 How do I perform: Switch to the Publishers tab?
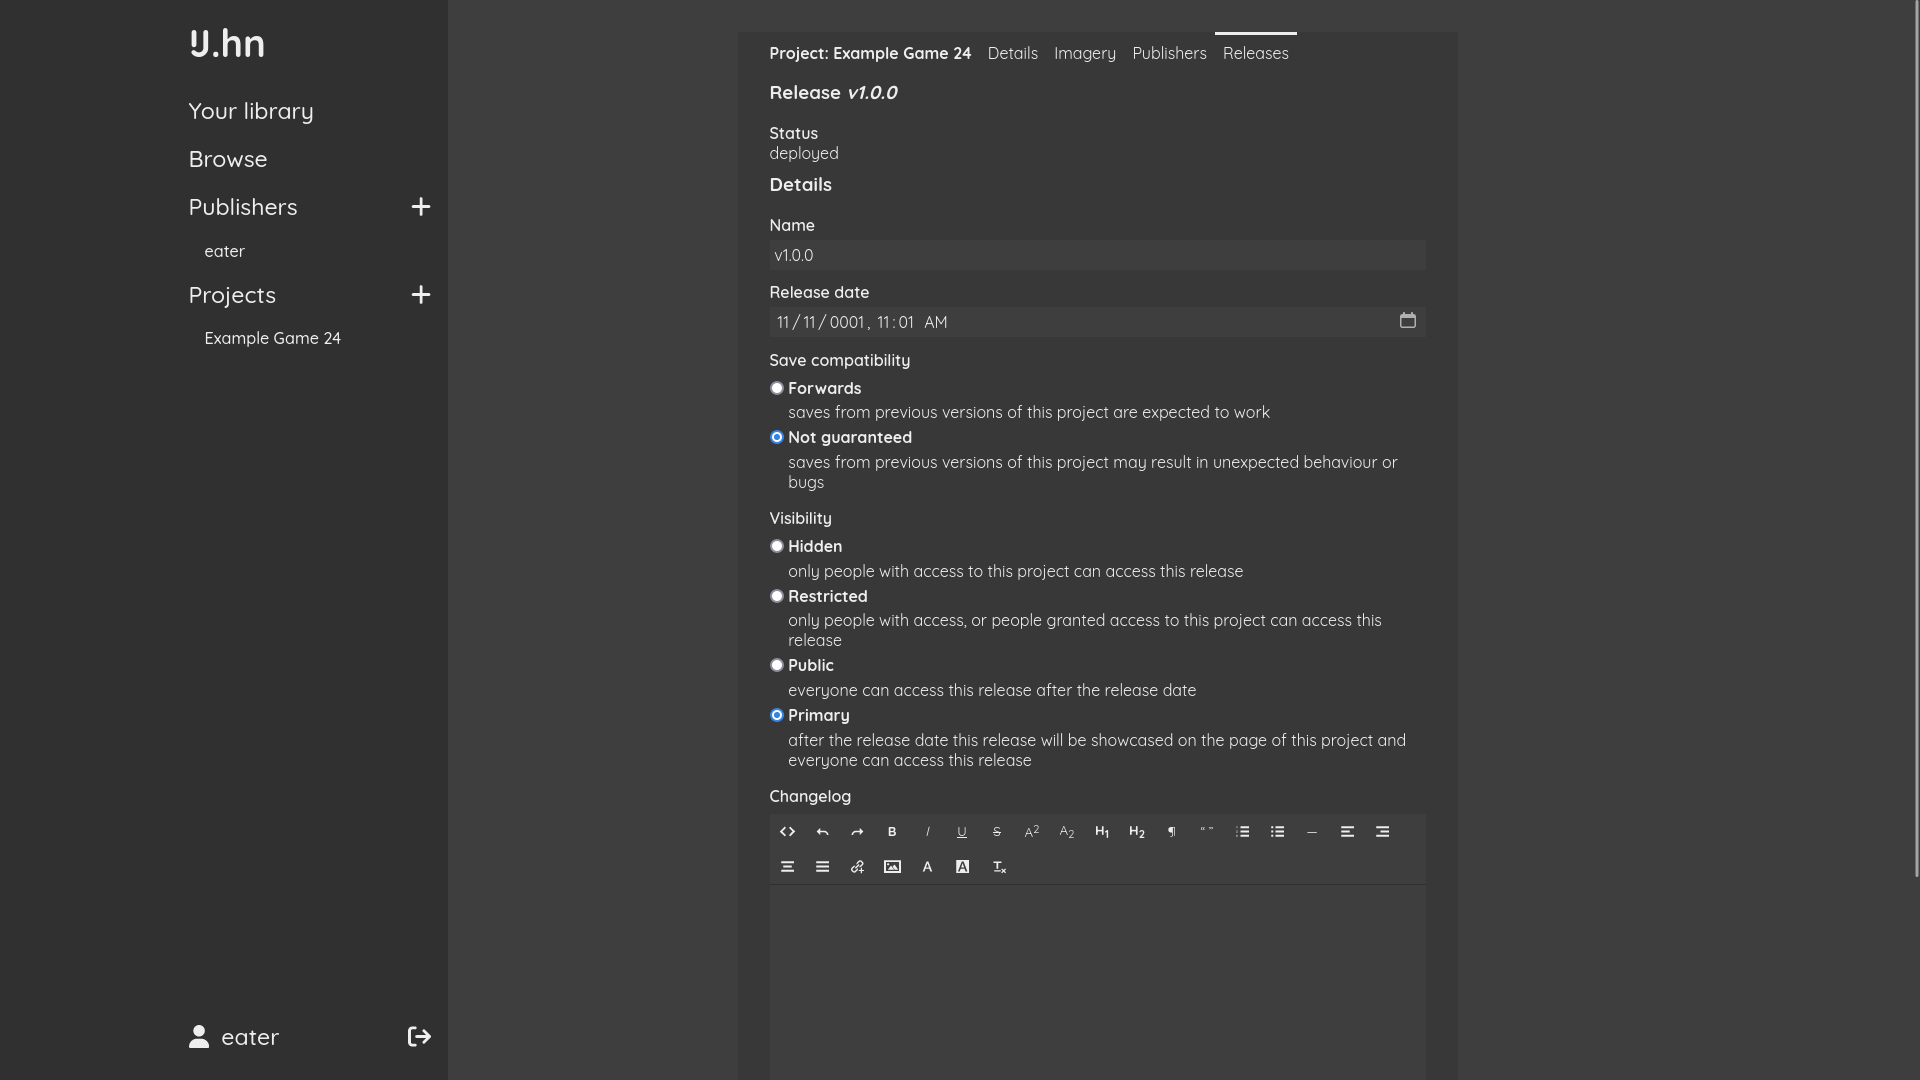click(1169, 53)
